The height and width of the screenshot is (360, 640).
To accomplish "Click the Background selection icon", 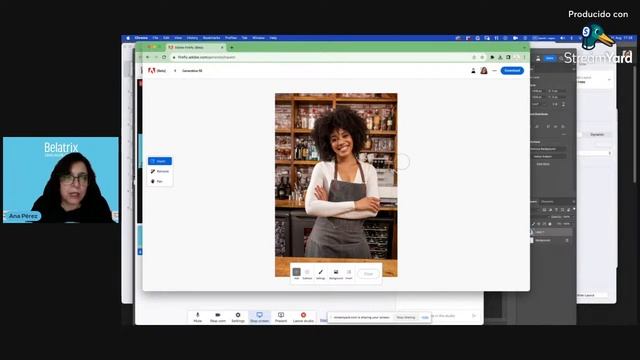I will coord(336,273).
